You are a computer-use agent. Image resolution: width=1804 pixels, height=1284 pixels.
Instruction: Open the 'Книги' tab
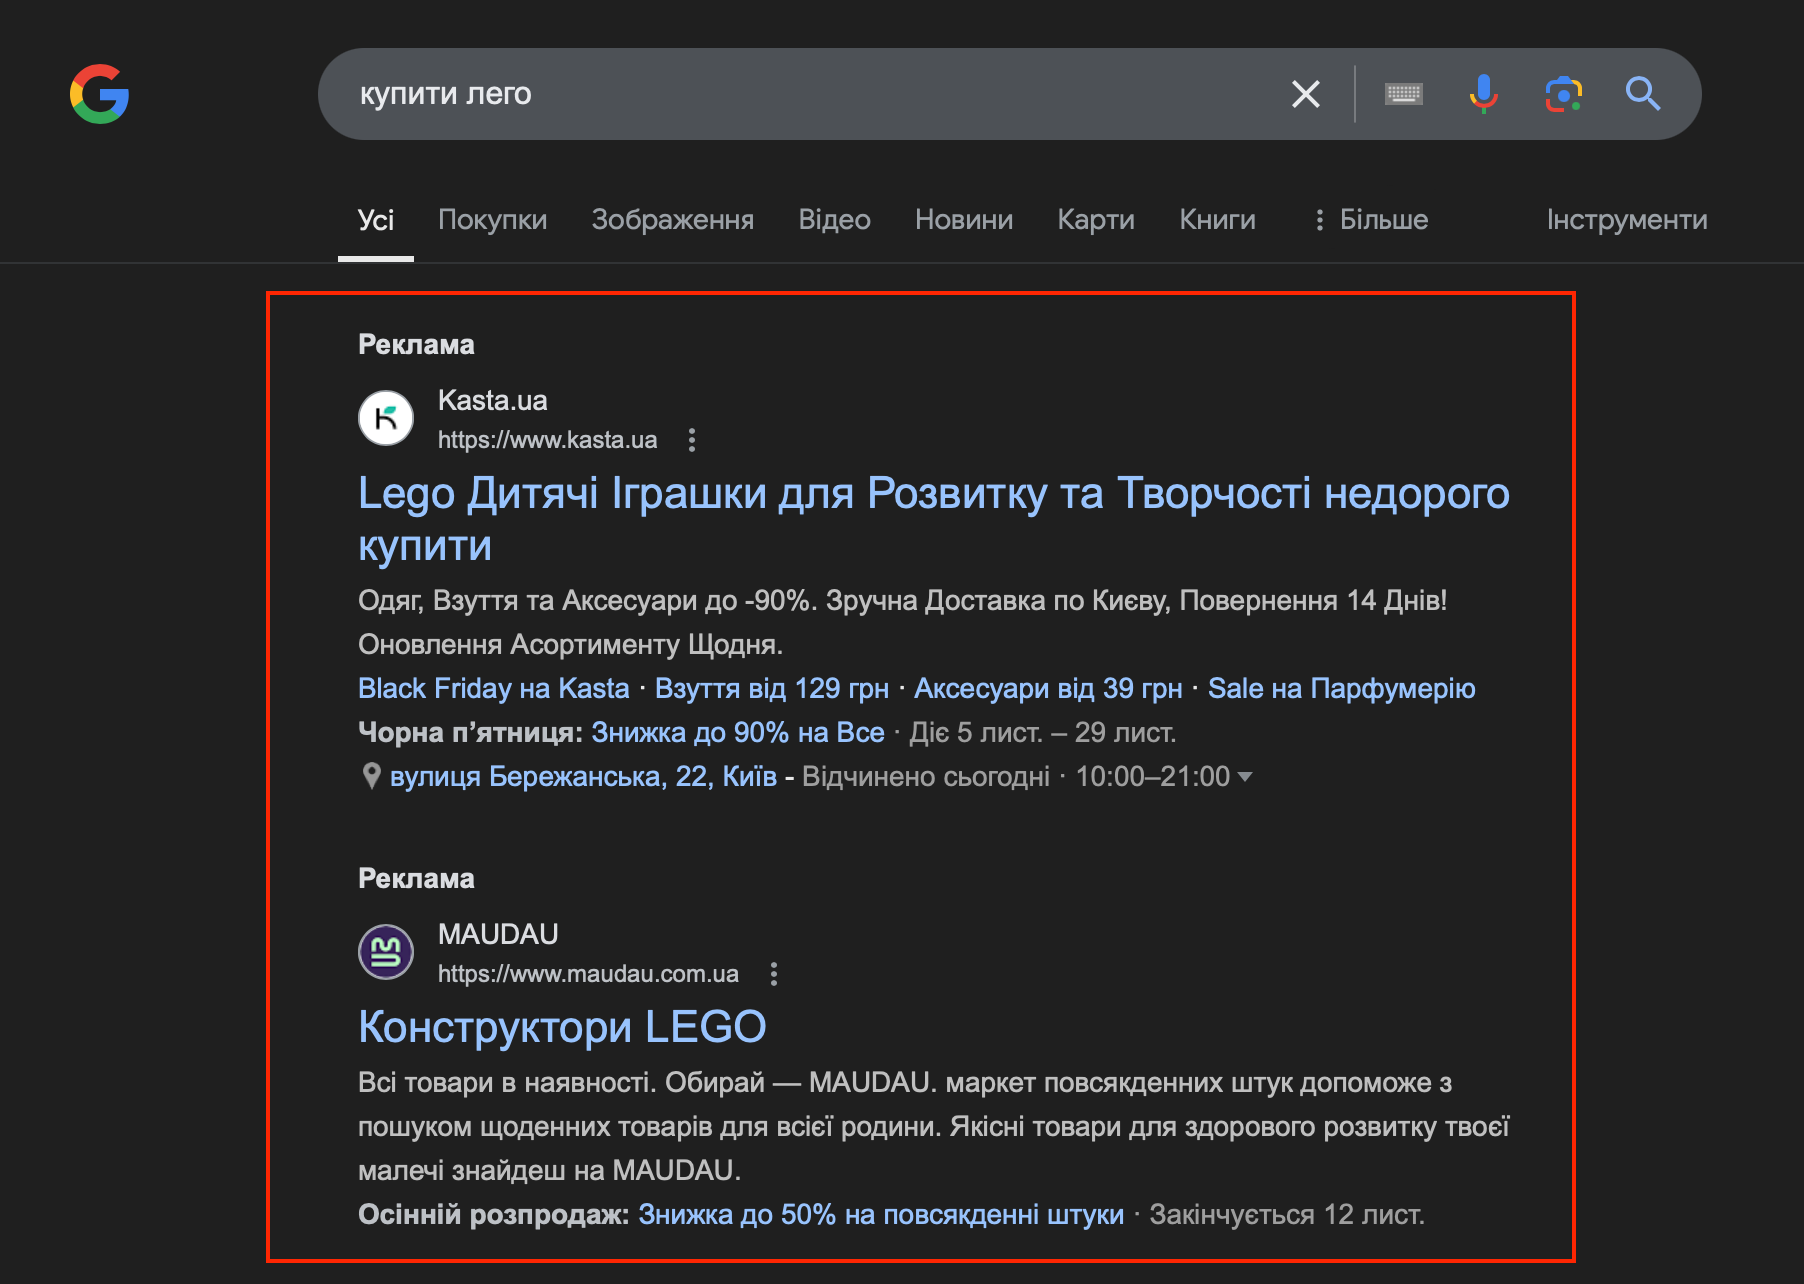click(1217, 220)
